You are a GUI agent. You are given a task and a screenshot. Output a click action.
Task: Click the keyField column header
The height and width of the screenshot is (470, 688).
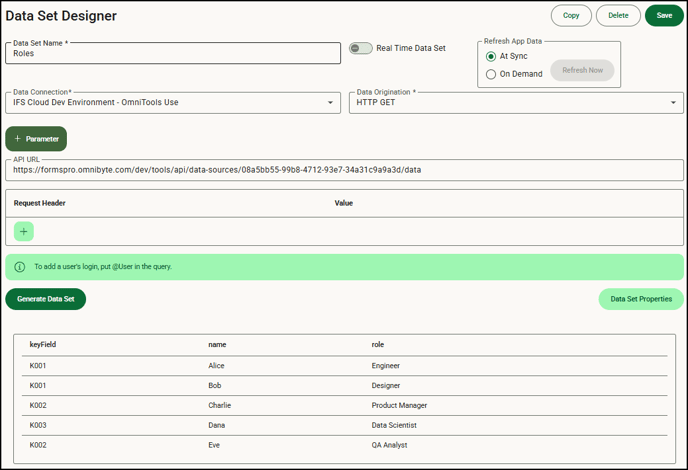coord(43,344)
